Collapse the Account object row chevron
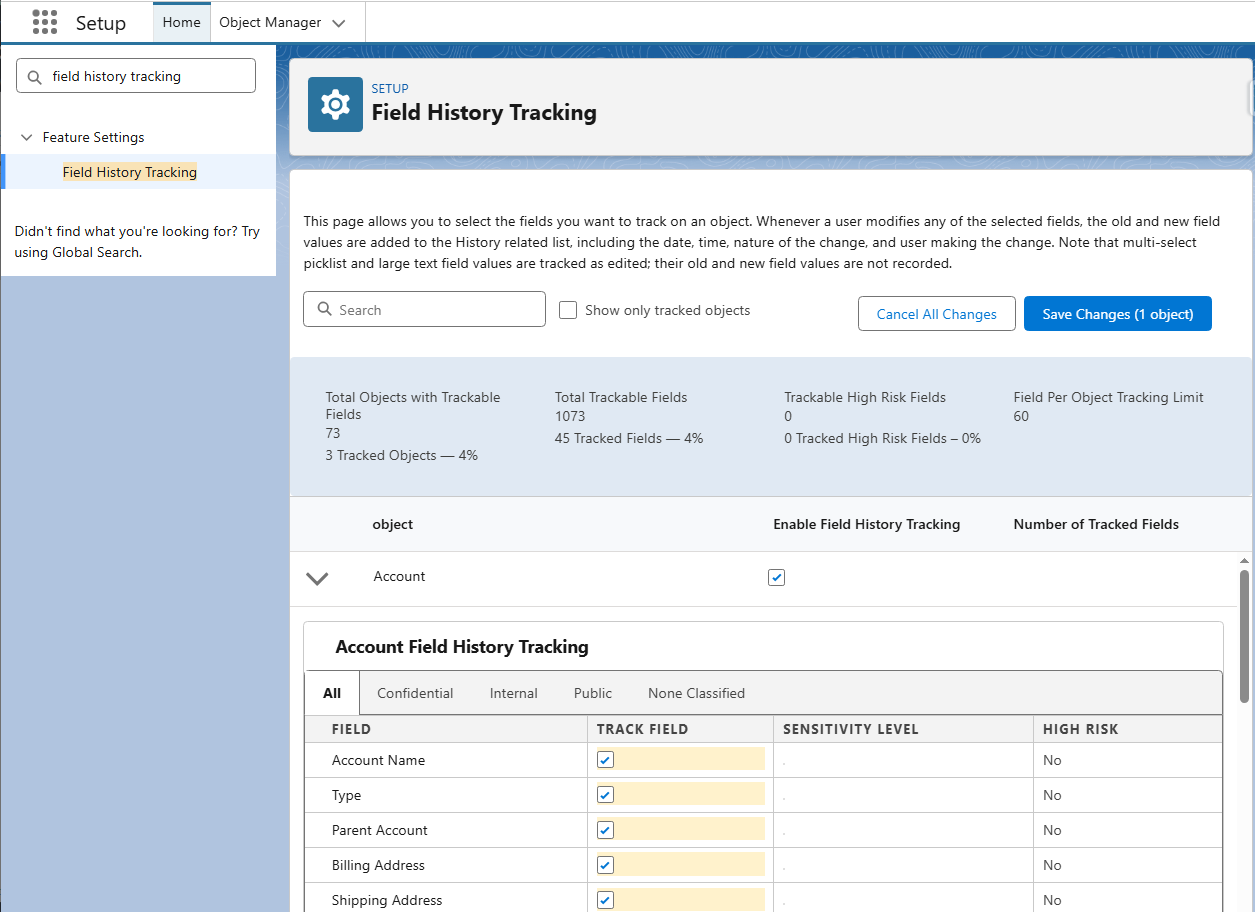1255x912 pixels. (x=317, y=578)
